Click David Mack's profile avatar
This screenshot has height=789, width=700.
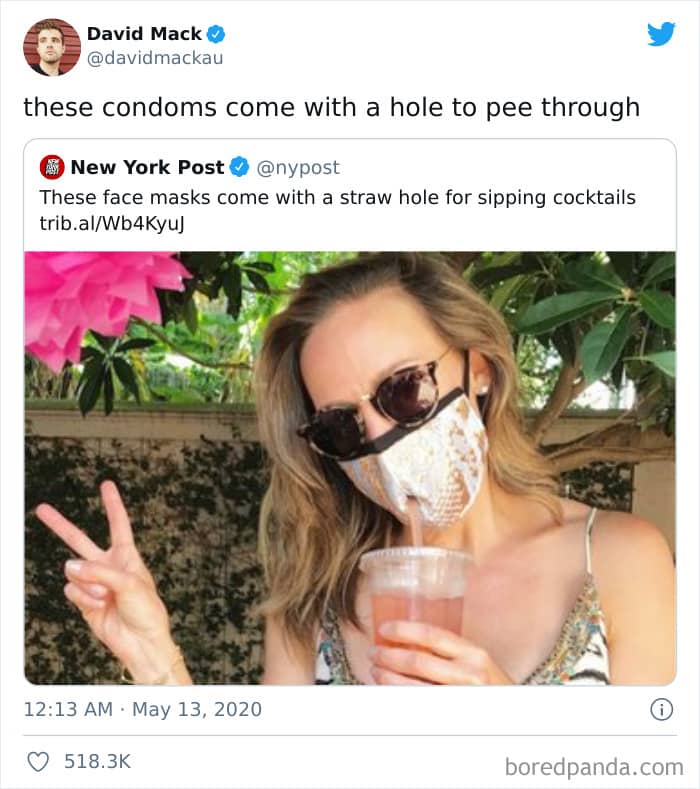[x=52, y=47]
